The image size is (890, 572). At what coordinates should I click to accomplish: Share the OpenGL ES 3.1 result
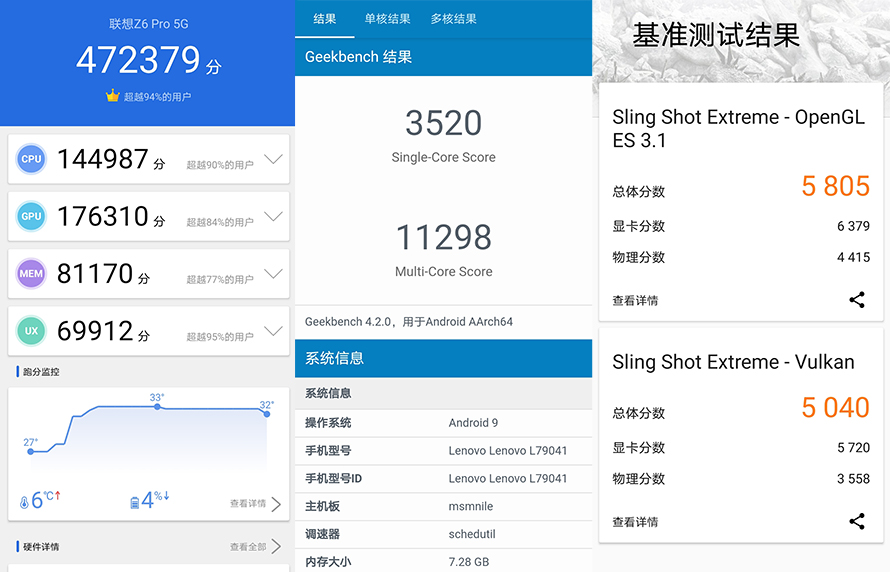857,300
